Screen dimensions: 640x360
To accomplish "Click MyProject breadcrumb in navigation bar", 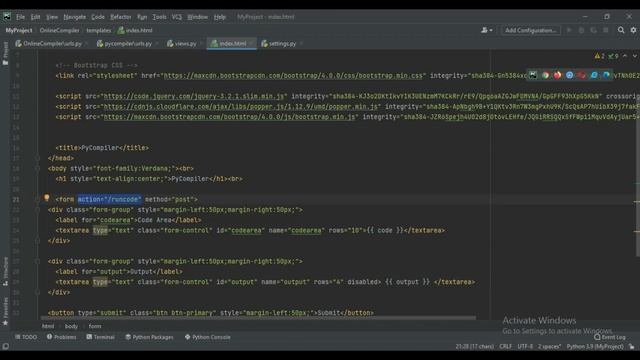I will (19, 30).
